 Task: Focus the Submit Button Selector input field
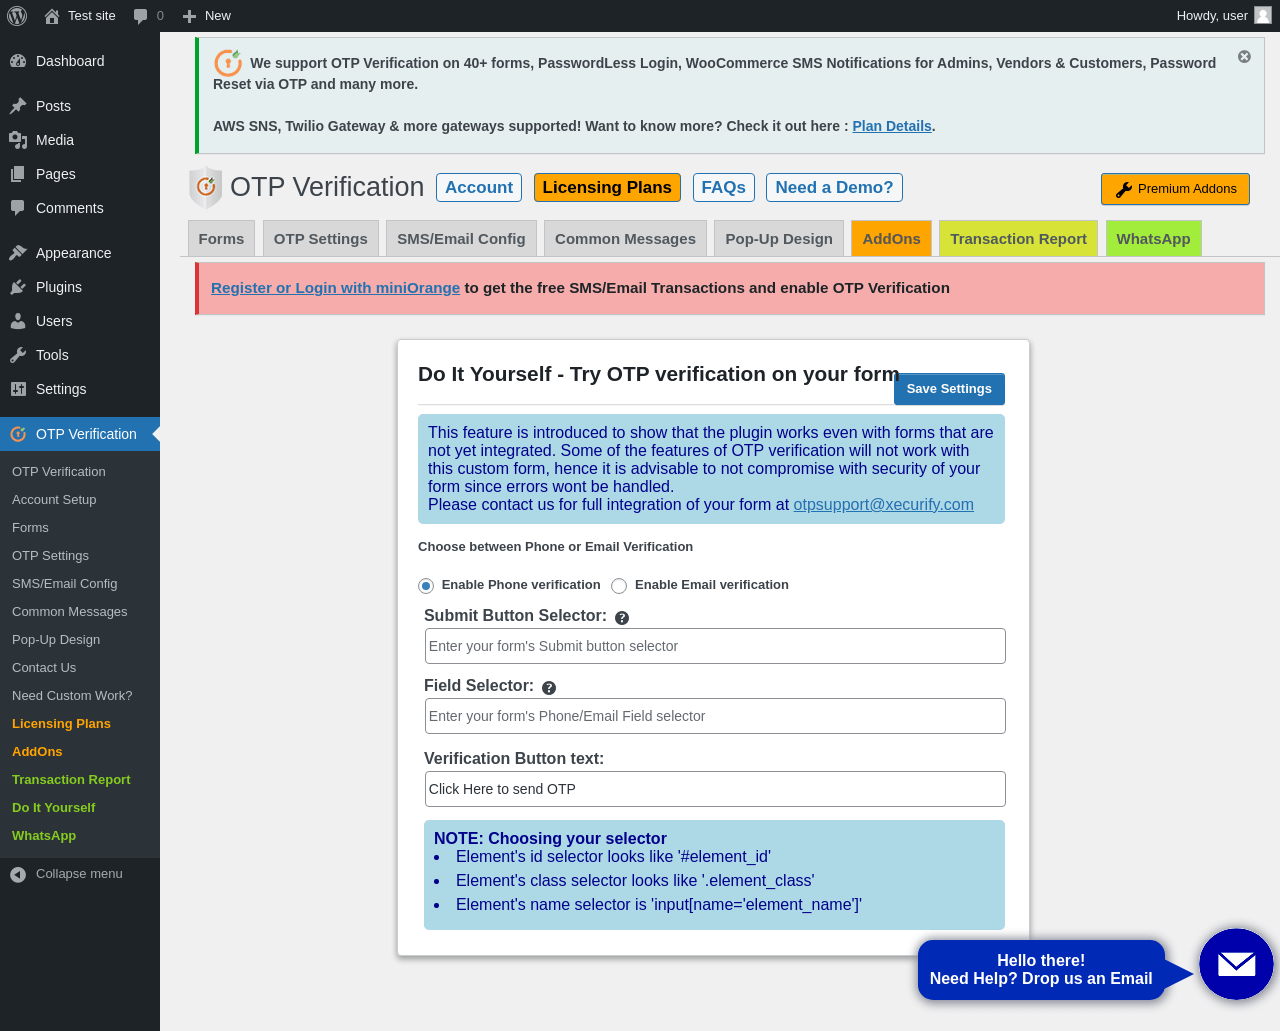715,646
